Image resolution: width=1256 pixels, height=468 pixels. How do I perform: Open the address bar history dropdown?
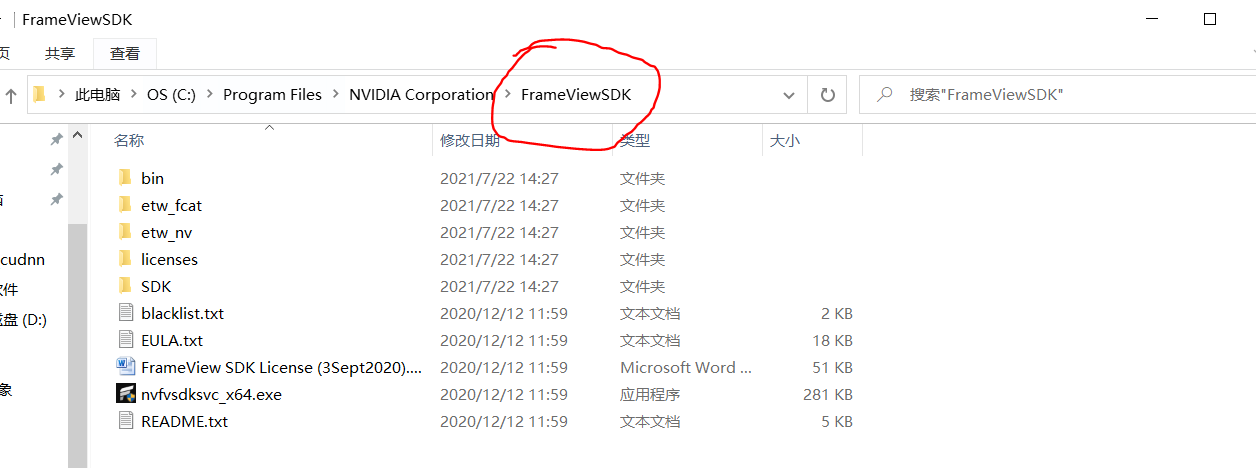[789, 95]
